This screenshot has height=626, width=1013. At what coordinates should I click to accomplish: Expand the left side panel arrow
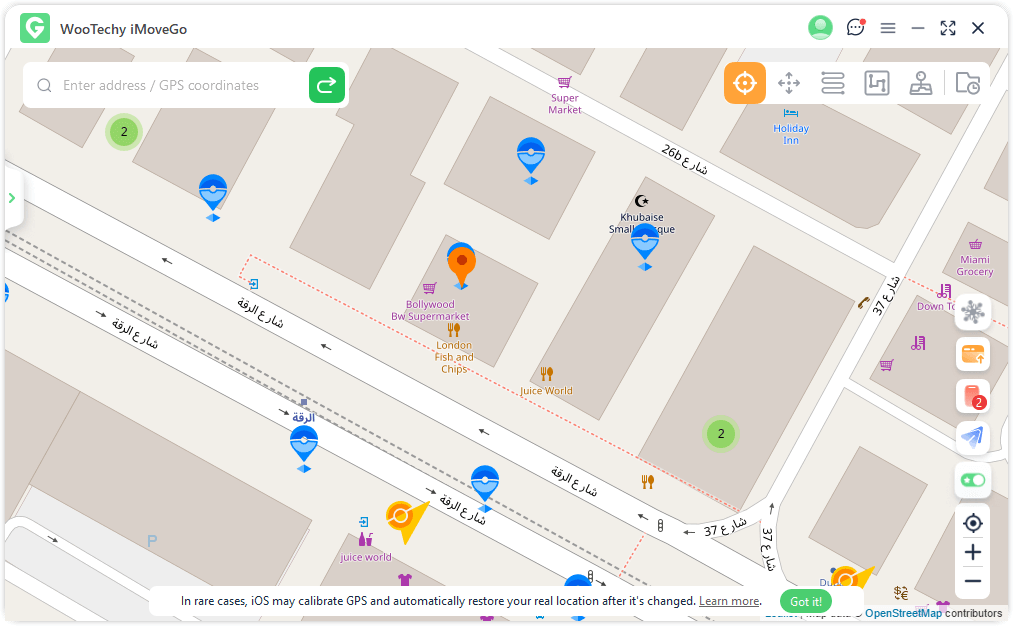(x=12, y=198)
